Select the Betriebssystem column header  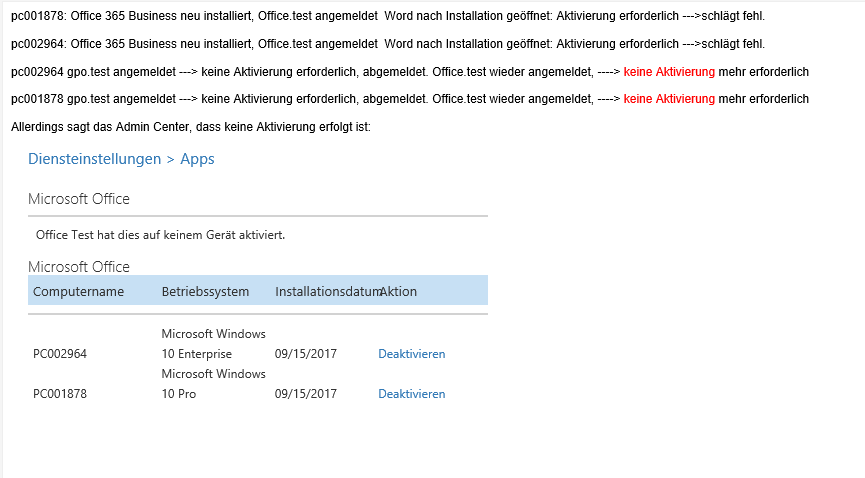coord(205,291)
